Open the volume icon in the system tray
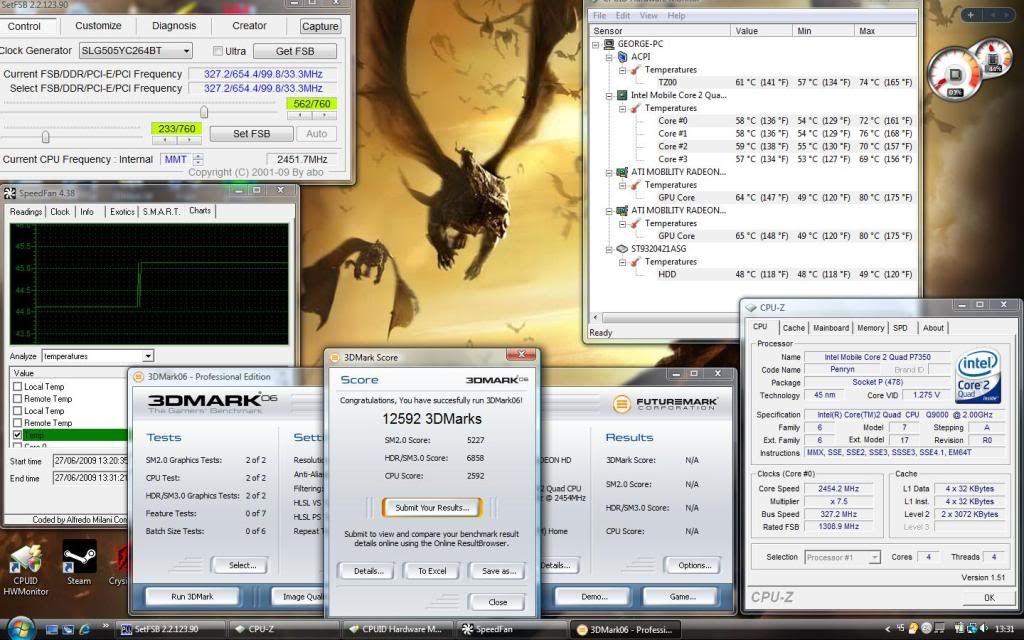1024x640 pixels. point(984,629)
